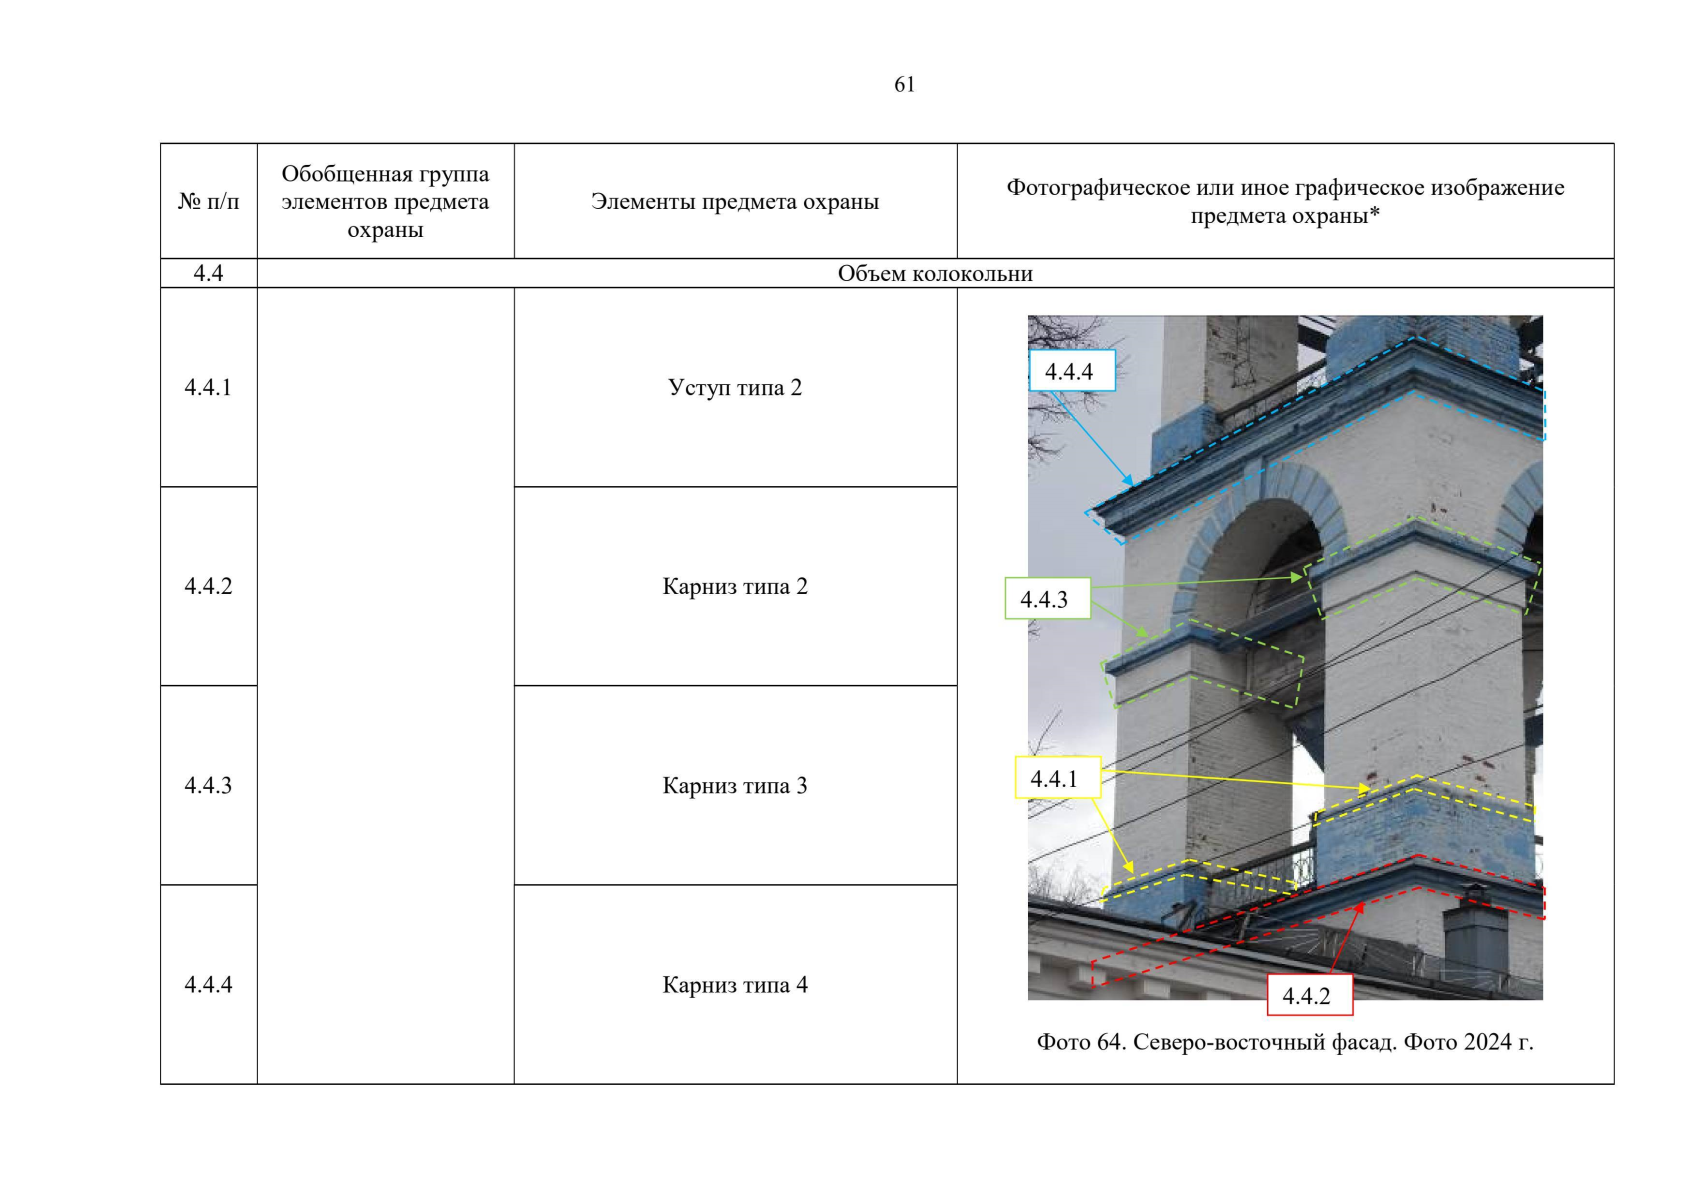Screen dimensions: 1697x1200
Task: Select the "Карниз типа 4" cell
Action: [735, 985]
